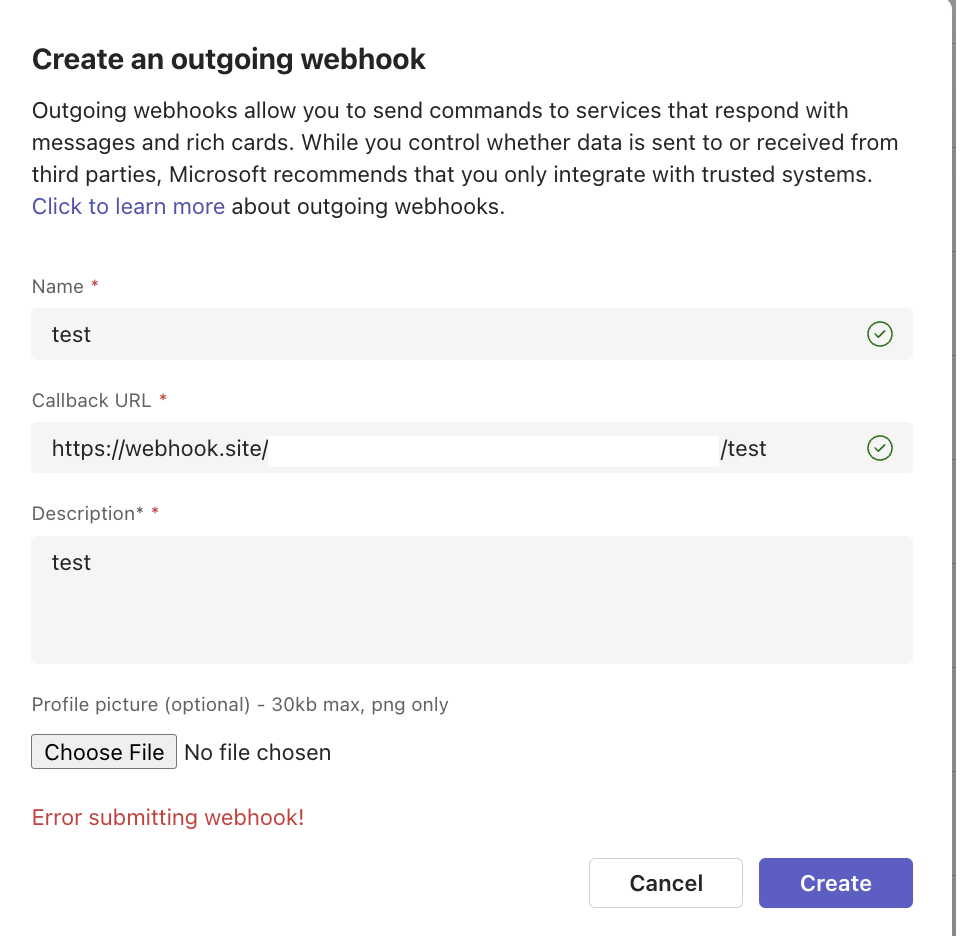
Task: Click the red asterisk beside Callback URL label
Action: point(163,398)
